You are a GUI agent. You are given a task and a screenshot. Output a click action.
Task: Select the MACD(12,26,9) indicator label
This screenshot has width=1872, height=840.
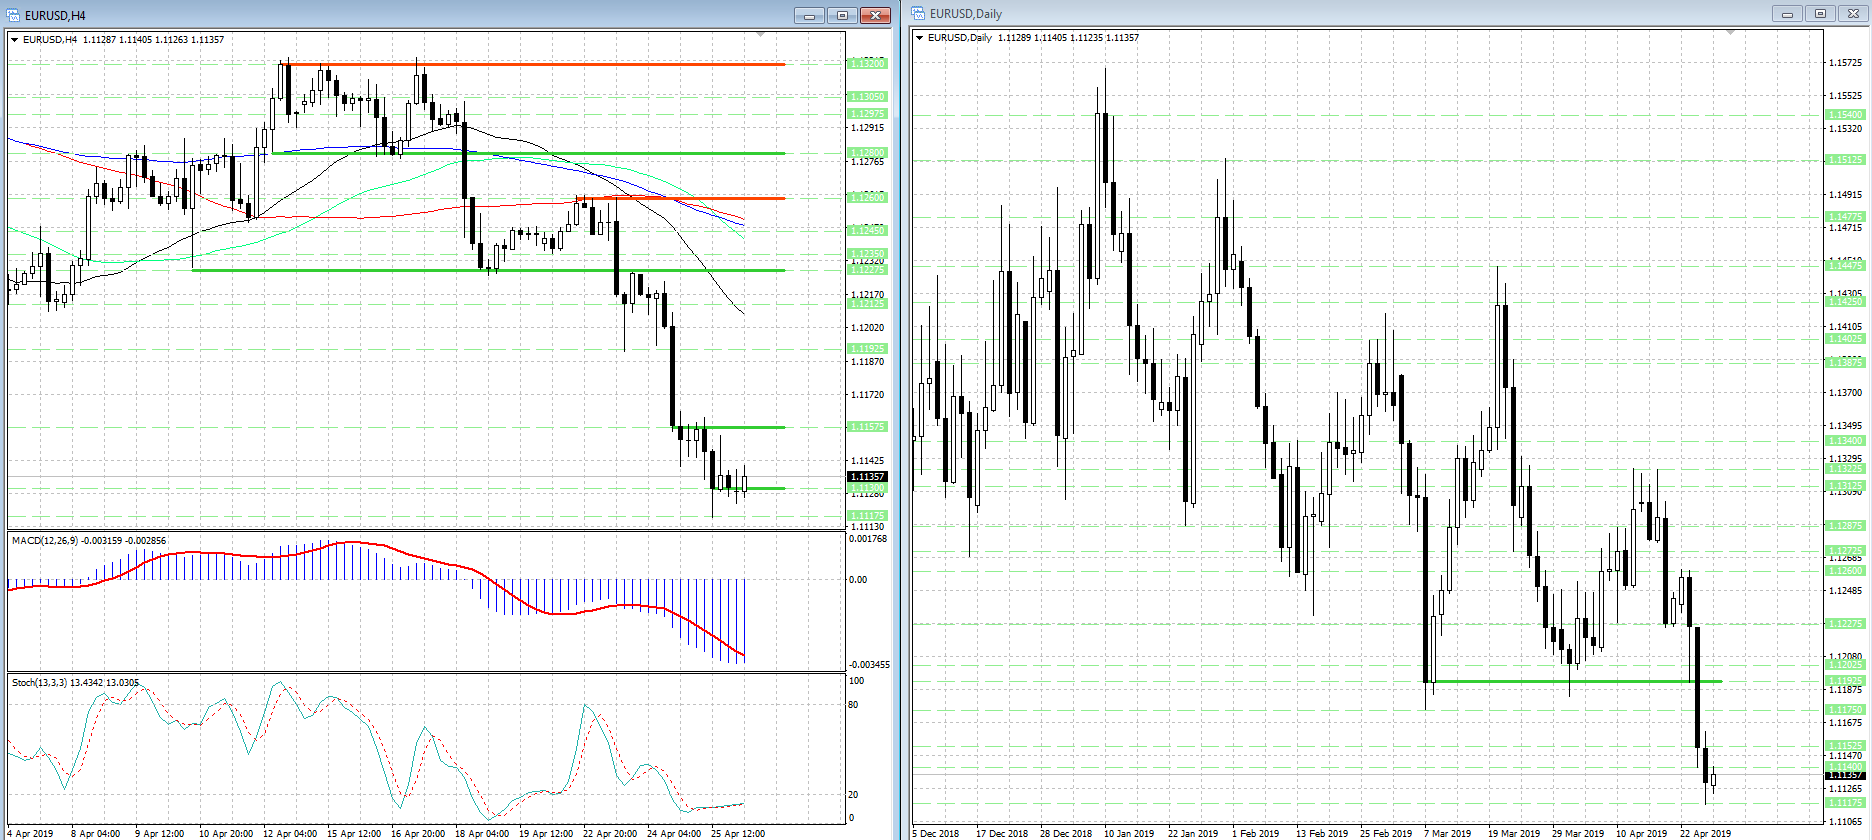click(88, 541)
